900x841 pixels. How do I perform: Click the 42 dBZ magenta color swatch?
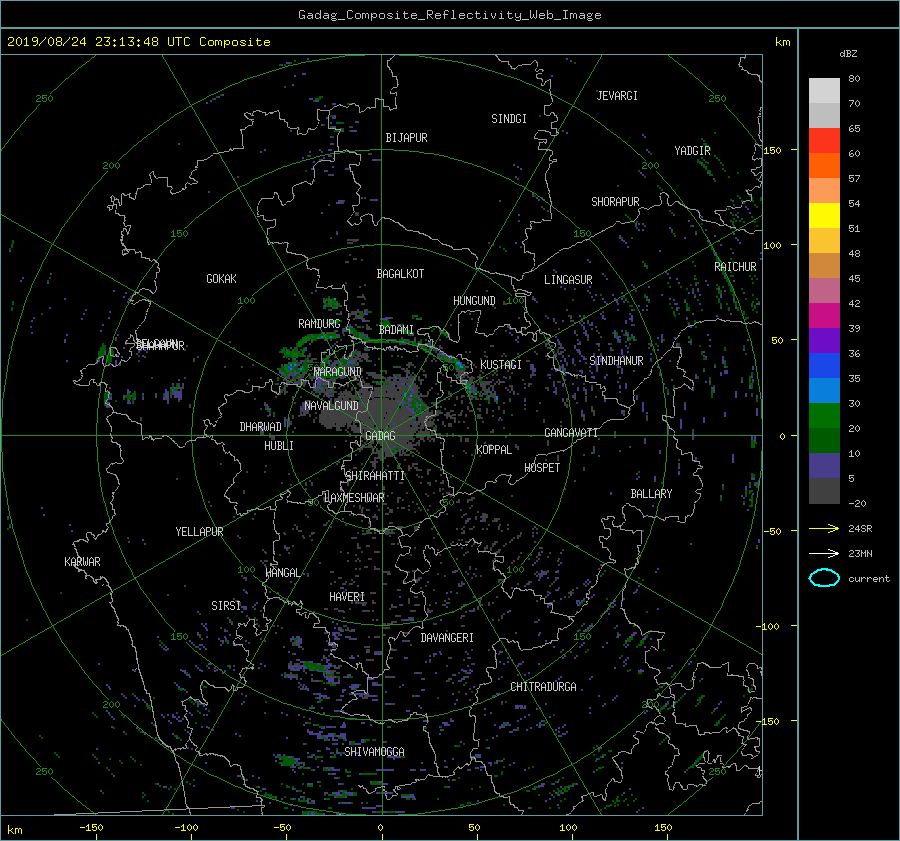[824, 315]
